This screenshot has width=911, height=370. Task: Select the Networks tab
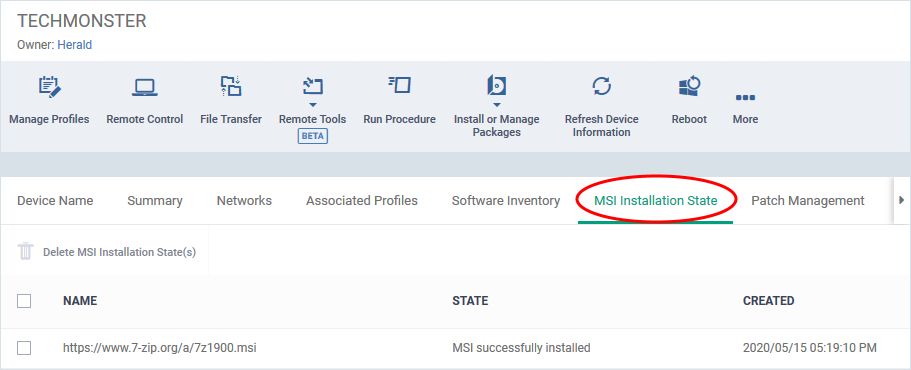244,201
